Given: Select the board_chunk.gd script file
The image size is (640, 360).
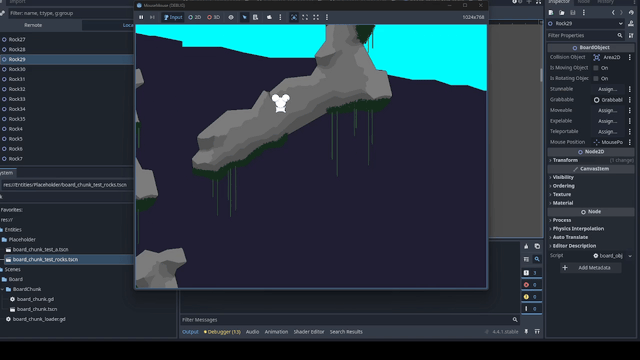Looking at the screenshot, I should 35,299.
